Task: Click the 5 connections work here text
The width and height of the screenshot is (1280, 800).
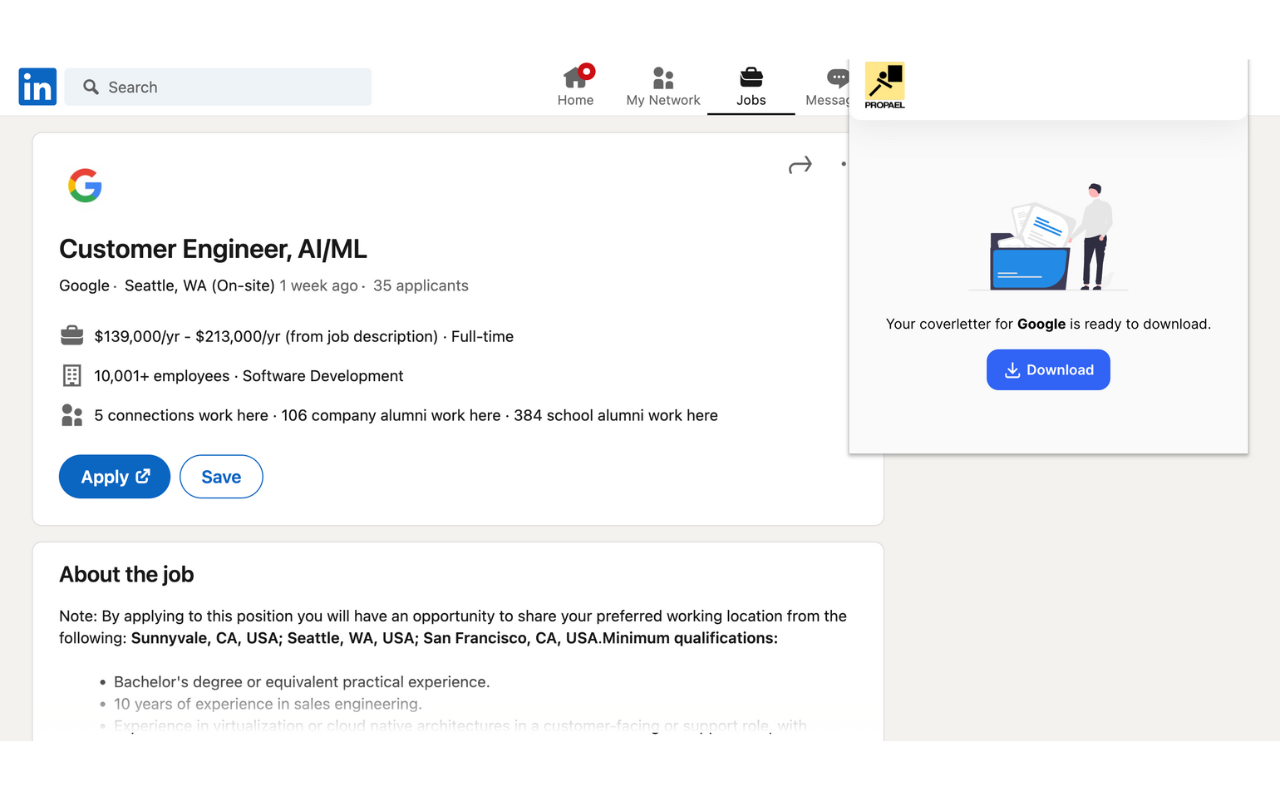Action: coord(181,415)
